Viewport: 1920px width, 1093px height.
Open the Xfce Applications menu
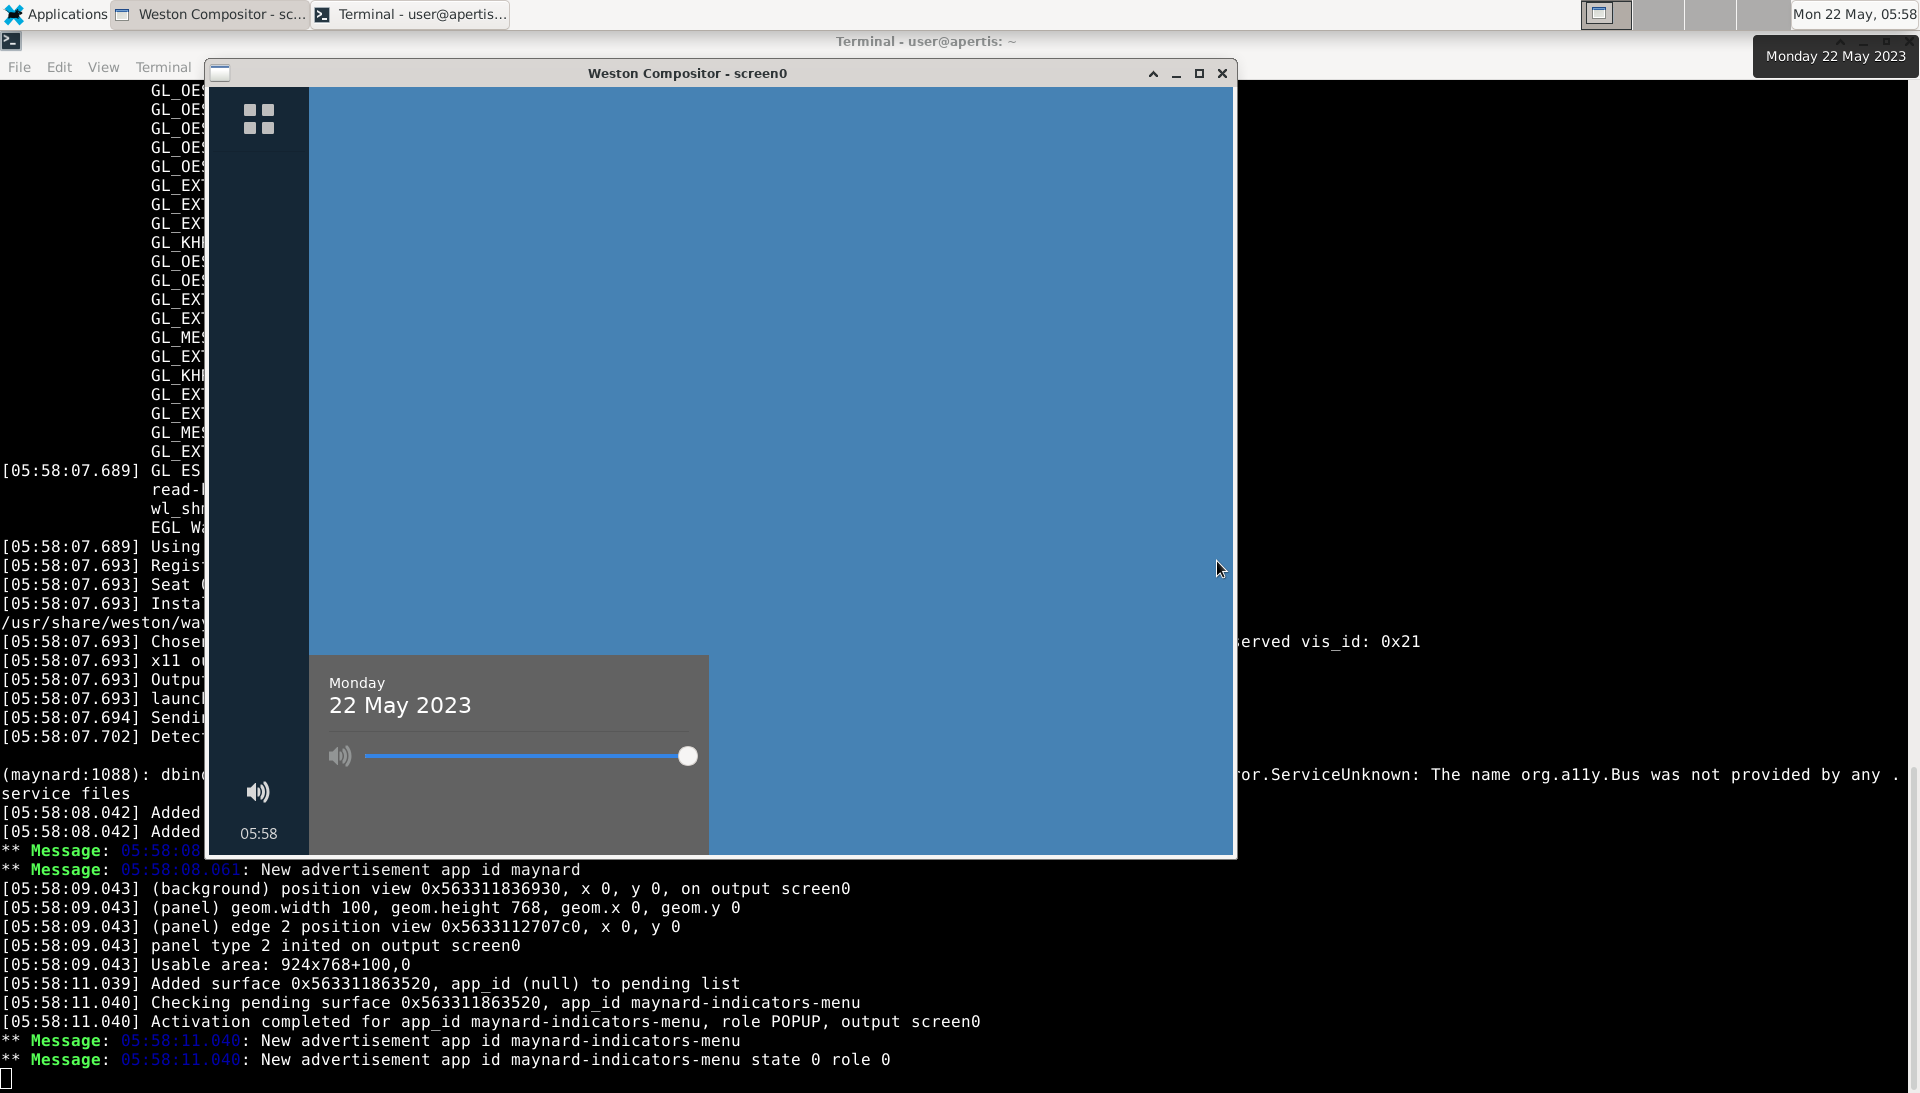[x=56, y=14]
